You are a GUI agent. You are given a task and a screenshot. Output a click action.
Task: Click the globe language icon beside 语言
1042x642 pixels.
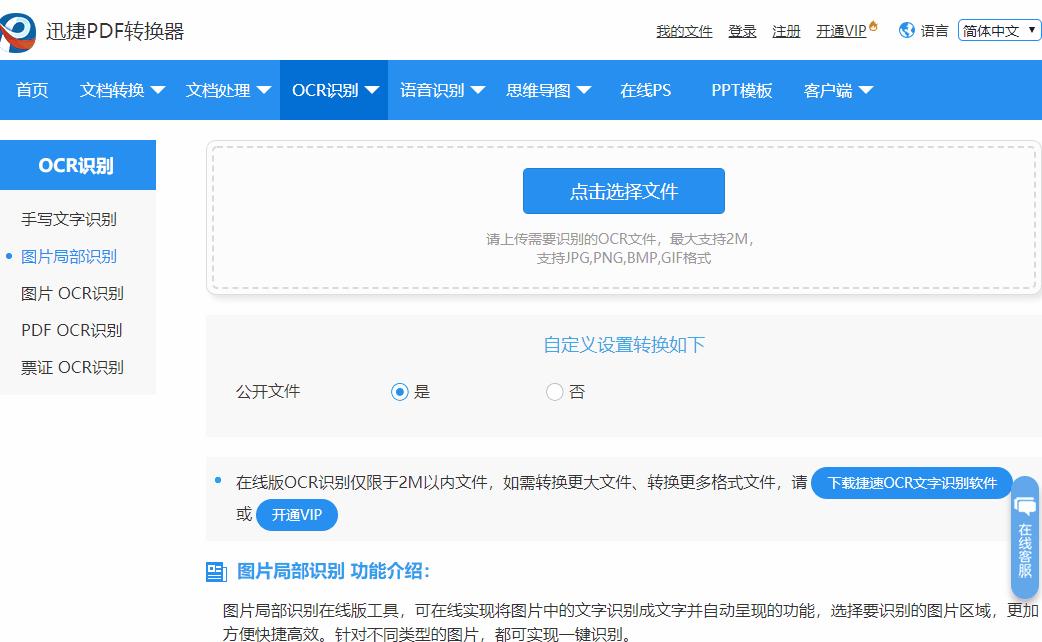pyautogui.click(x=908, y=30)
